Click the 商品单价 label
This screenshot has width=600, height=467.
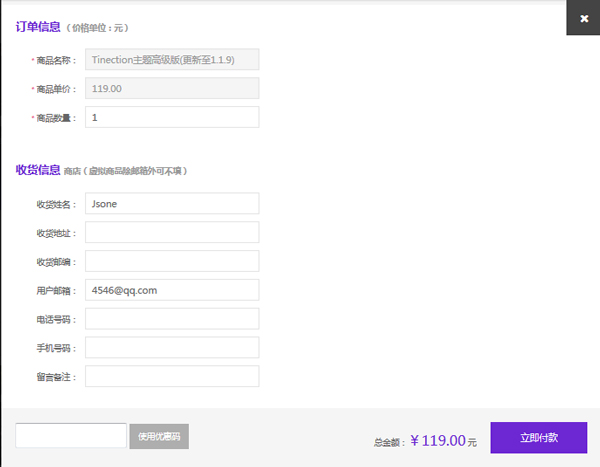pos(56,90)
